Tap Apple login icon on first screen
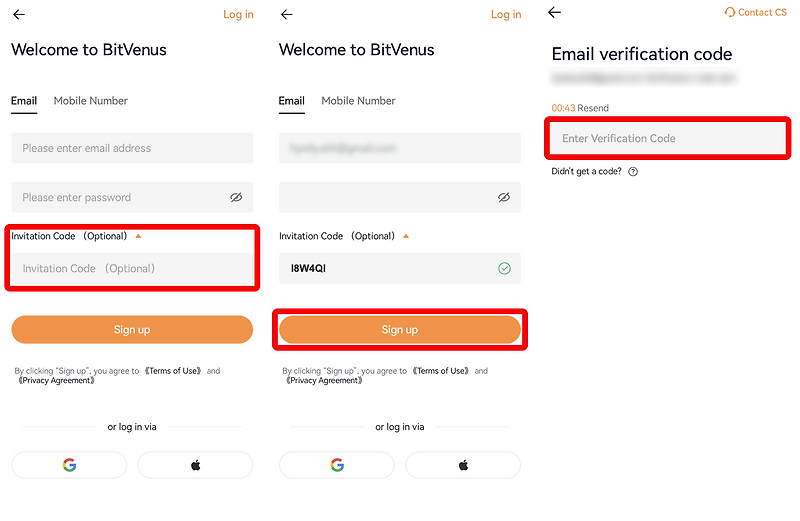 (x=195, y=465)
